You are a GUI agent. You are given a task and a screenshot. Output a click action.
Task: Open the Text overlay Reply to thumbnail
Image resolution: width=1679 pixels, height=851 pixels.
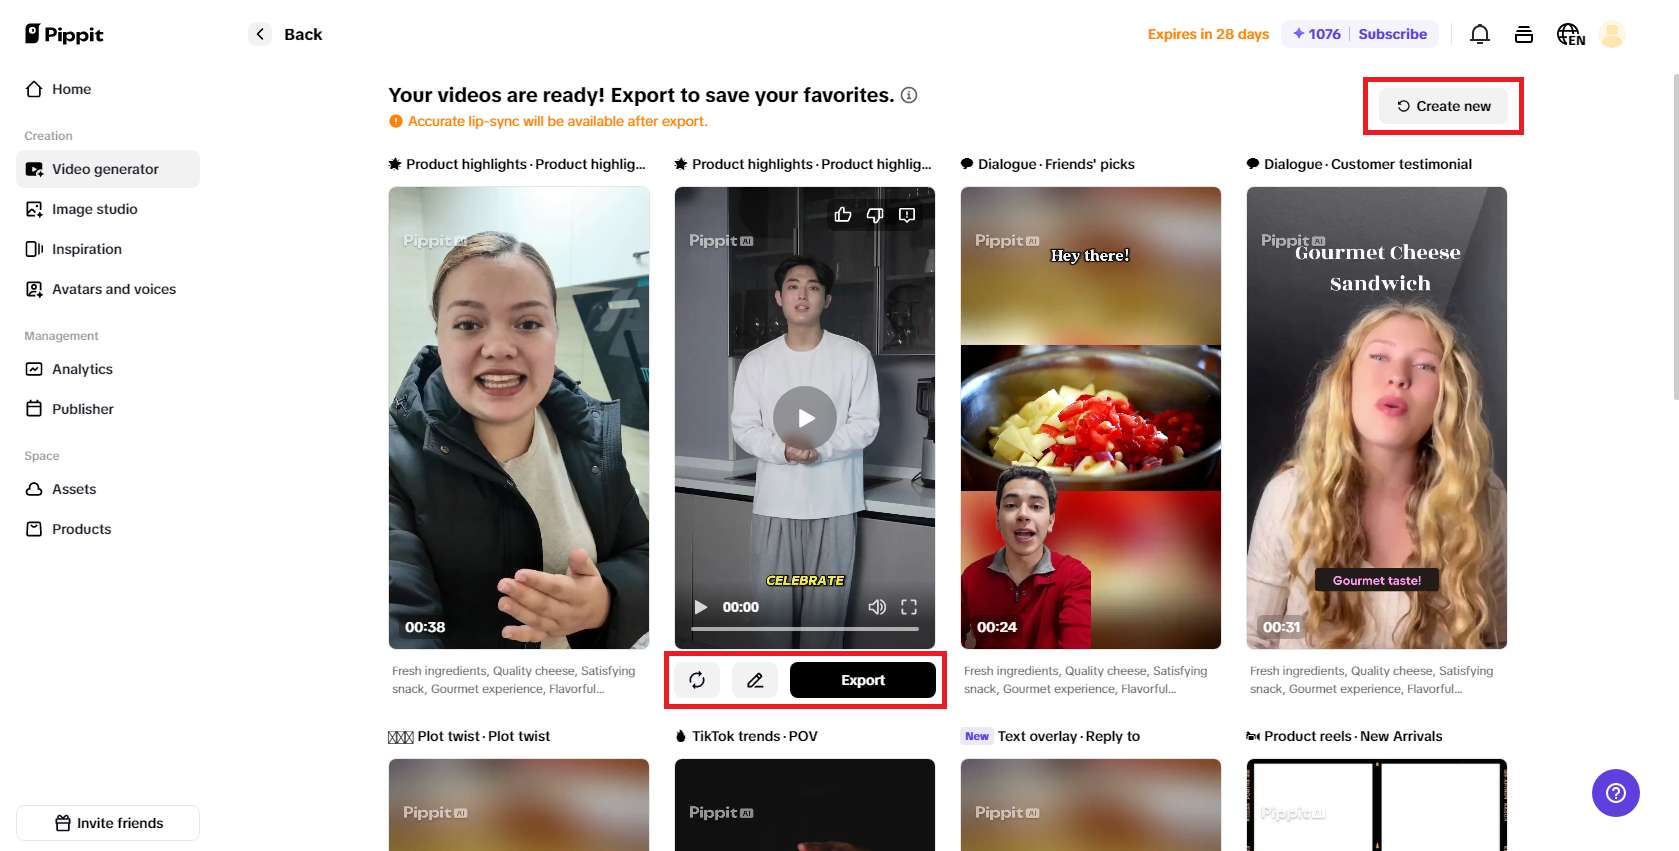(x=1091, y=805)
